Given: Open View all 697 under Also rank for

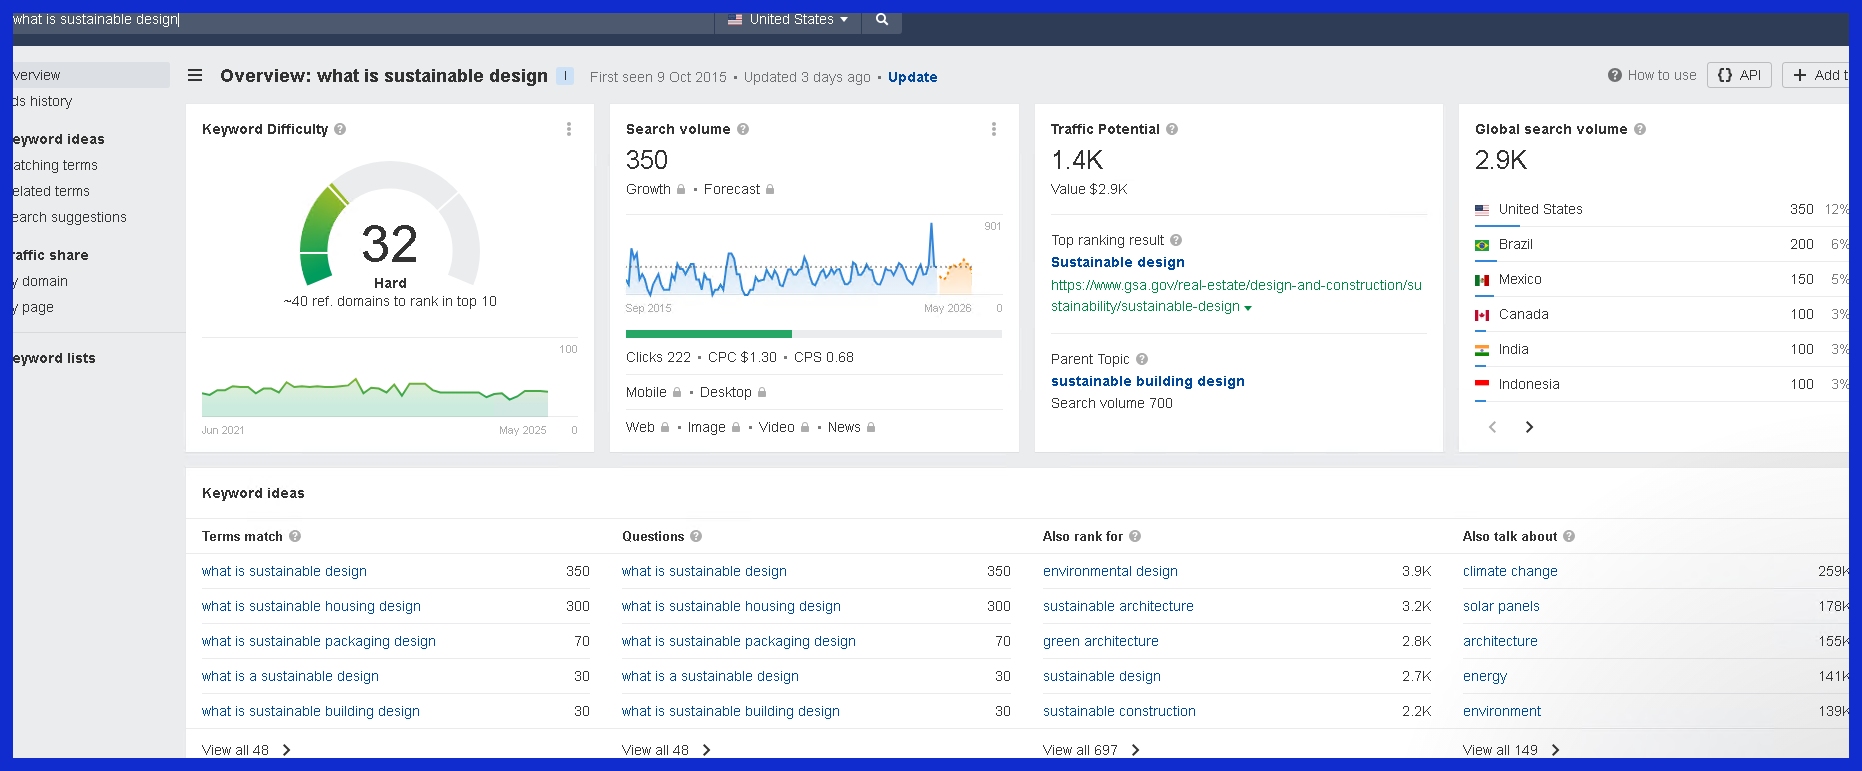Looking at the screenshot, I should (1091, 750).
